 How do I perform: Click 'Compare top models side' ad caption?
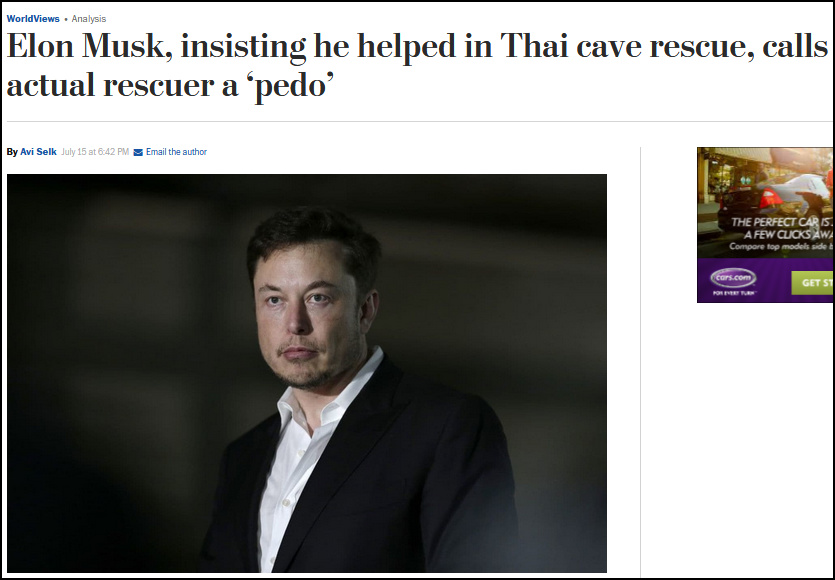click(781, 246)
